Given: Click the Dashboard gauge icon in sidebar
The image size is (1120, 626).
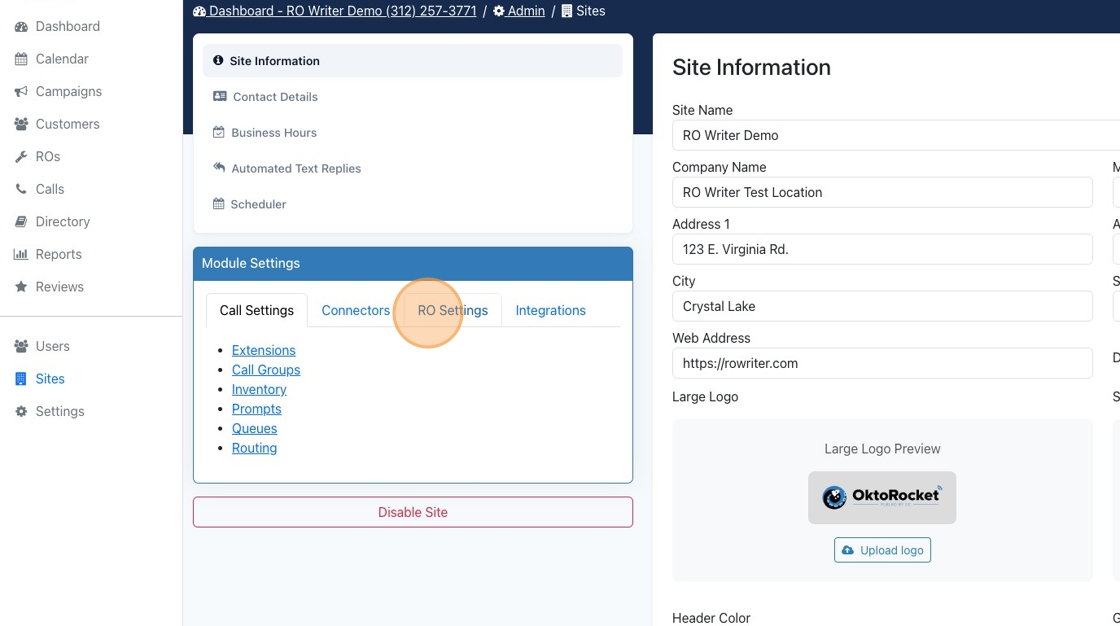Looking at the screenshot, I should click(x=21, y=26).
